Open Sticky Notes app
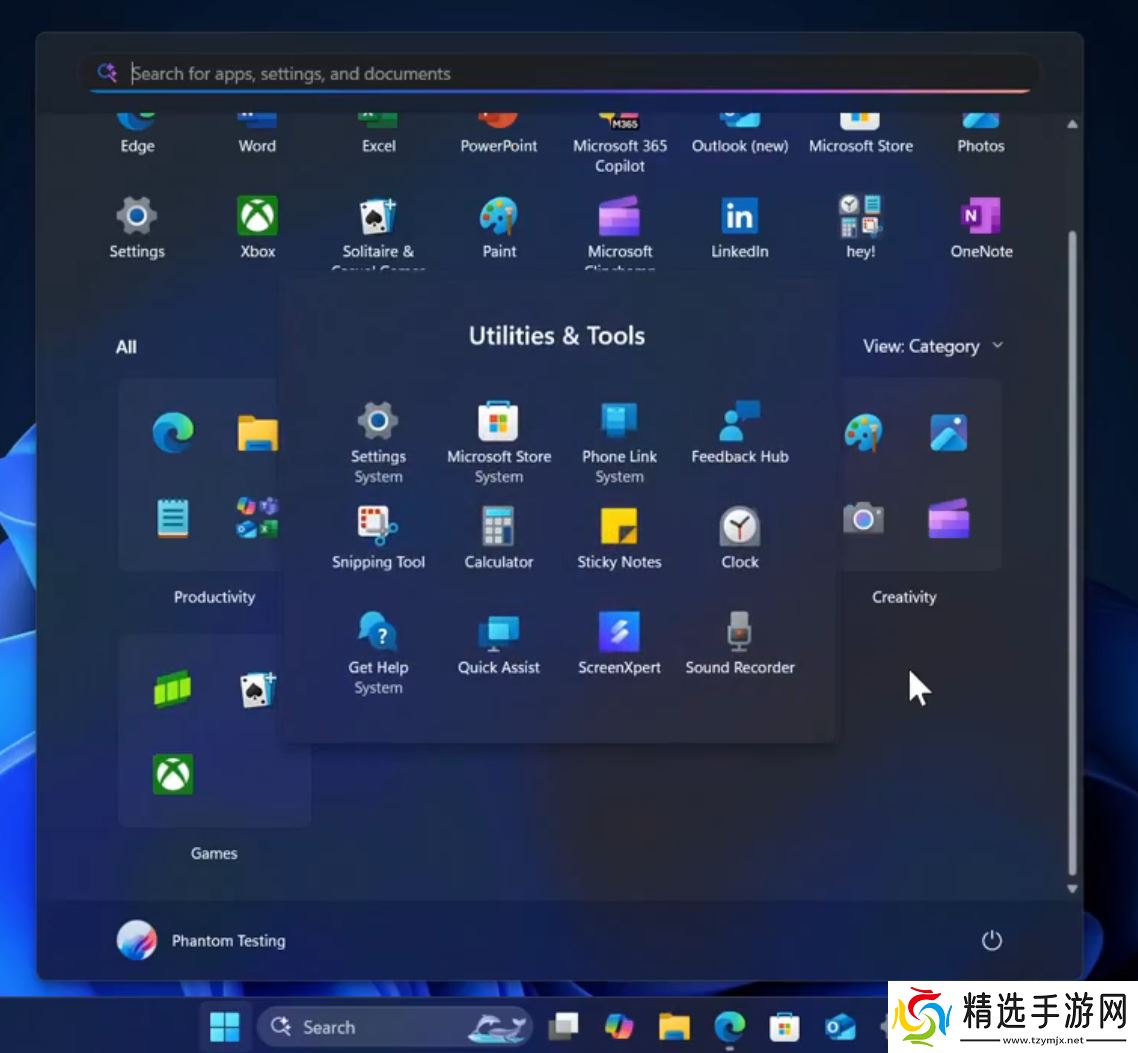The height and width of the screenshot is (1053, 1138). click(x=619, y=537)
